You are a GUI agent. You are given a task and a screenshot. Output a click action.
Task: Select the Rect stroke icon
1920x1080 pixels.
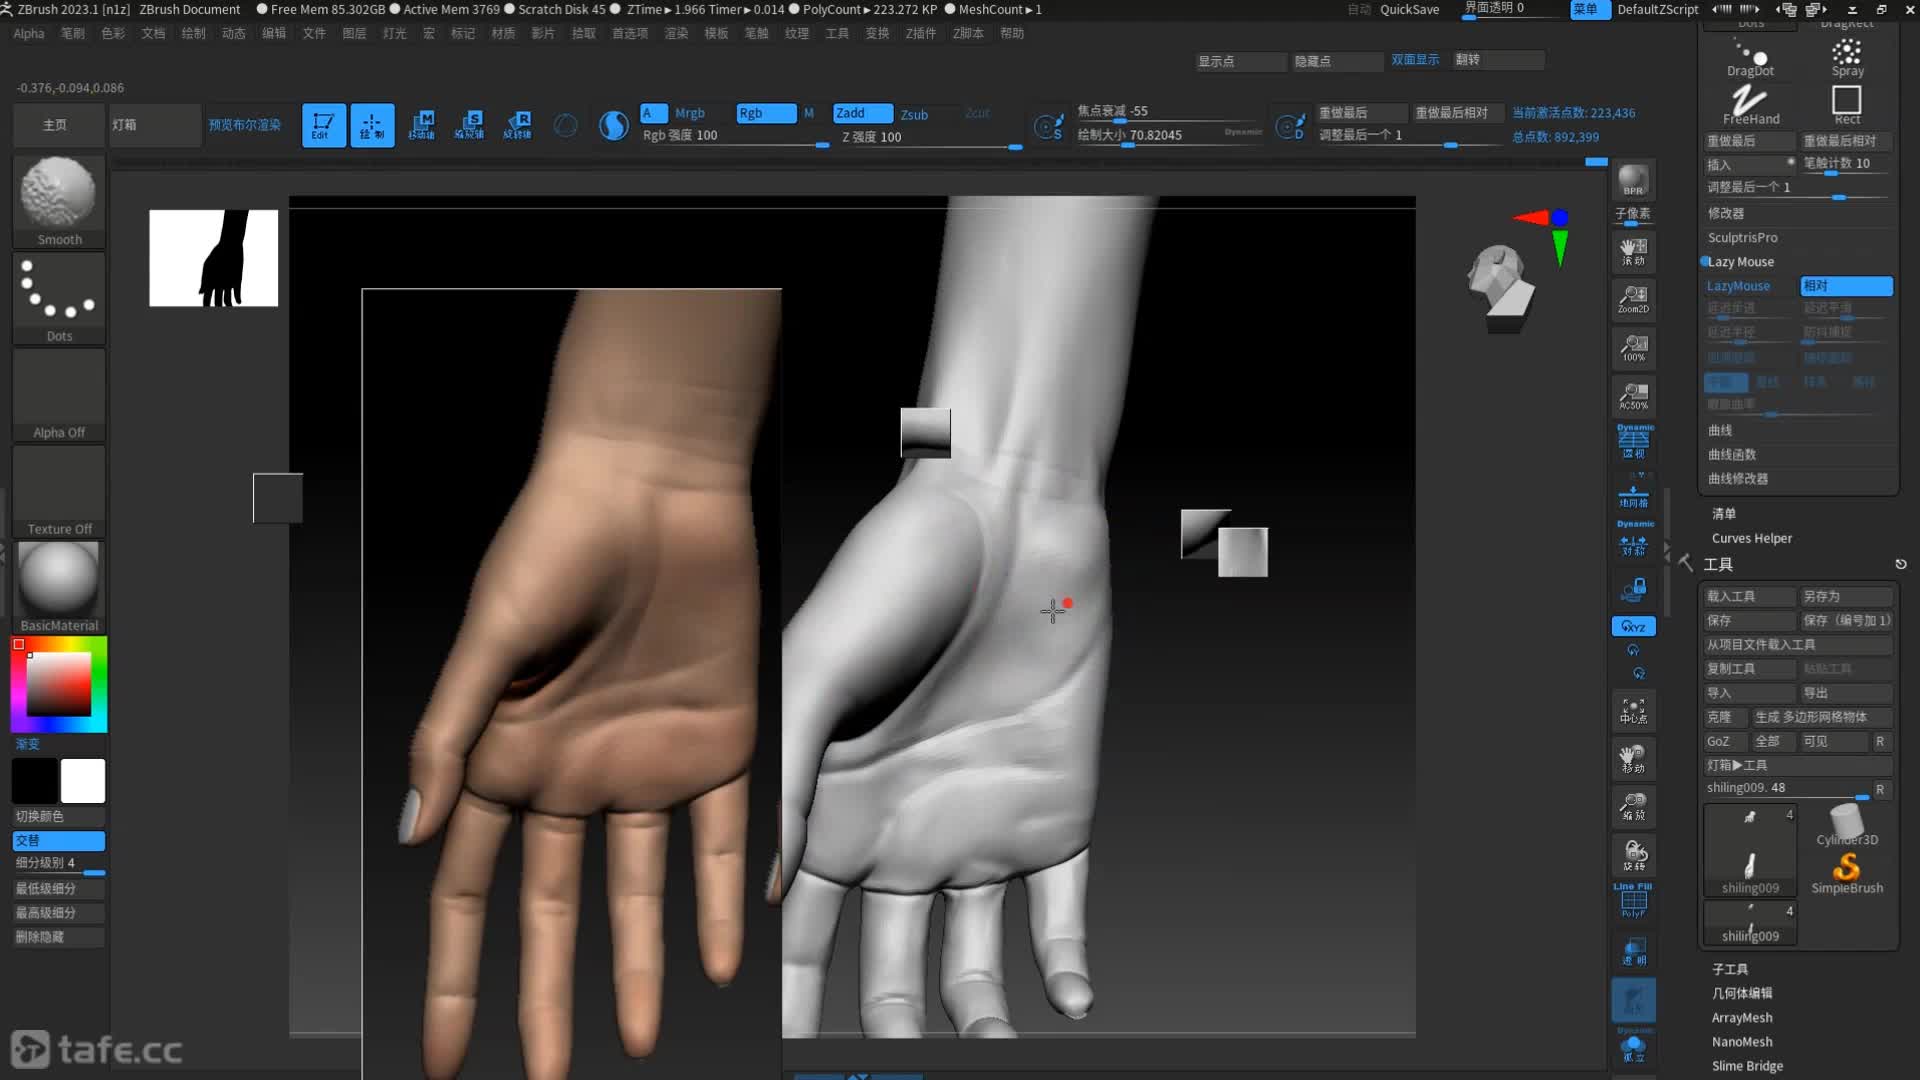pyautogui.click(x=1847, y=105)
